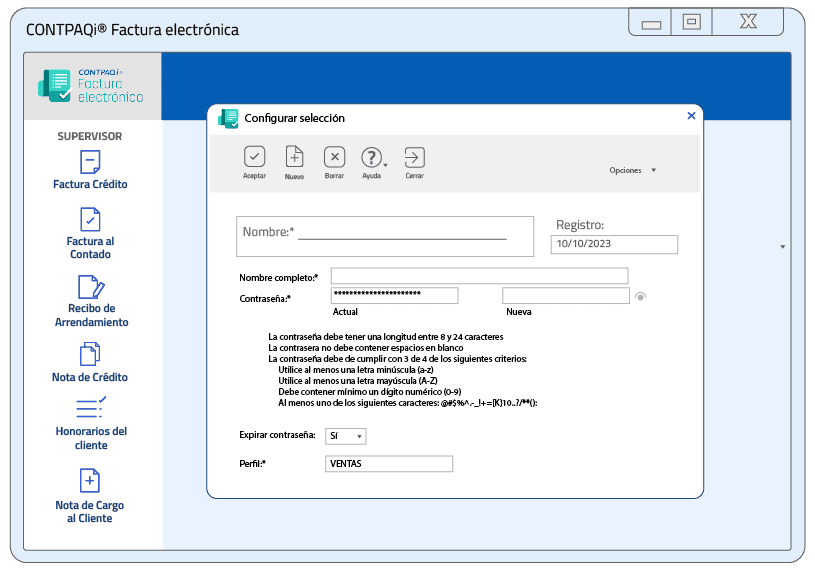Viewport: 815px width, 571px height.
Task: Open the Ayuda question mark icon
Action: pyautogui.click(x=371, y=157)
